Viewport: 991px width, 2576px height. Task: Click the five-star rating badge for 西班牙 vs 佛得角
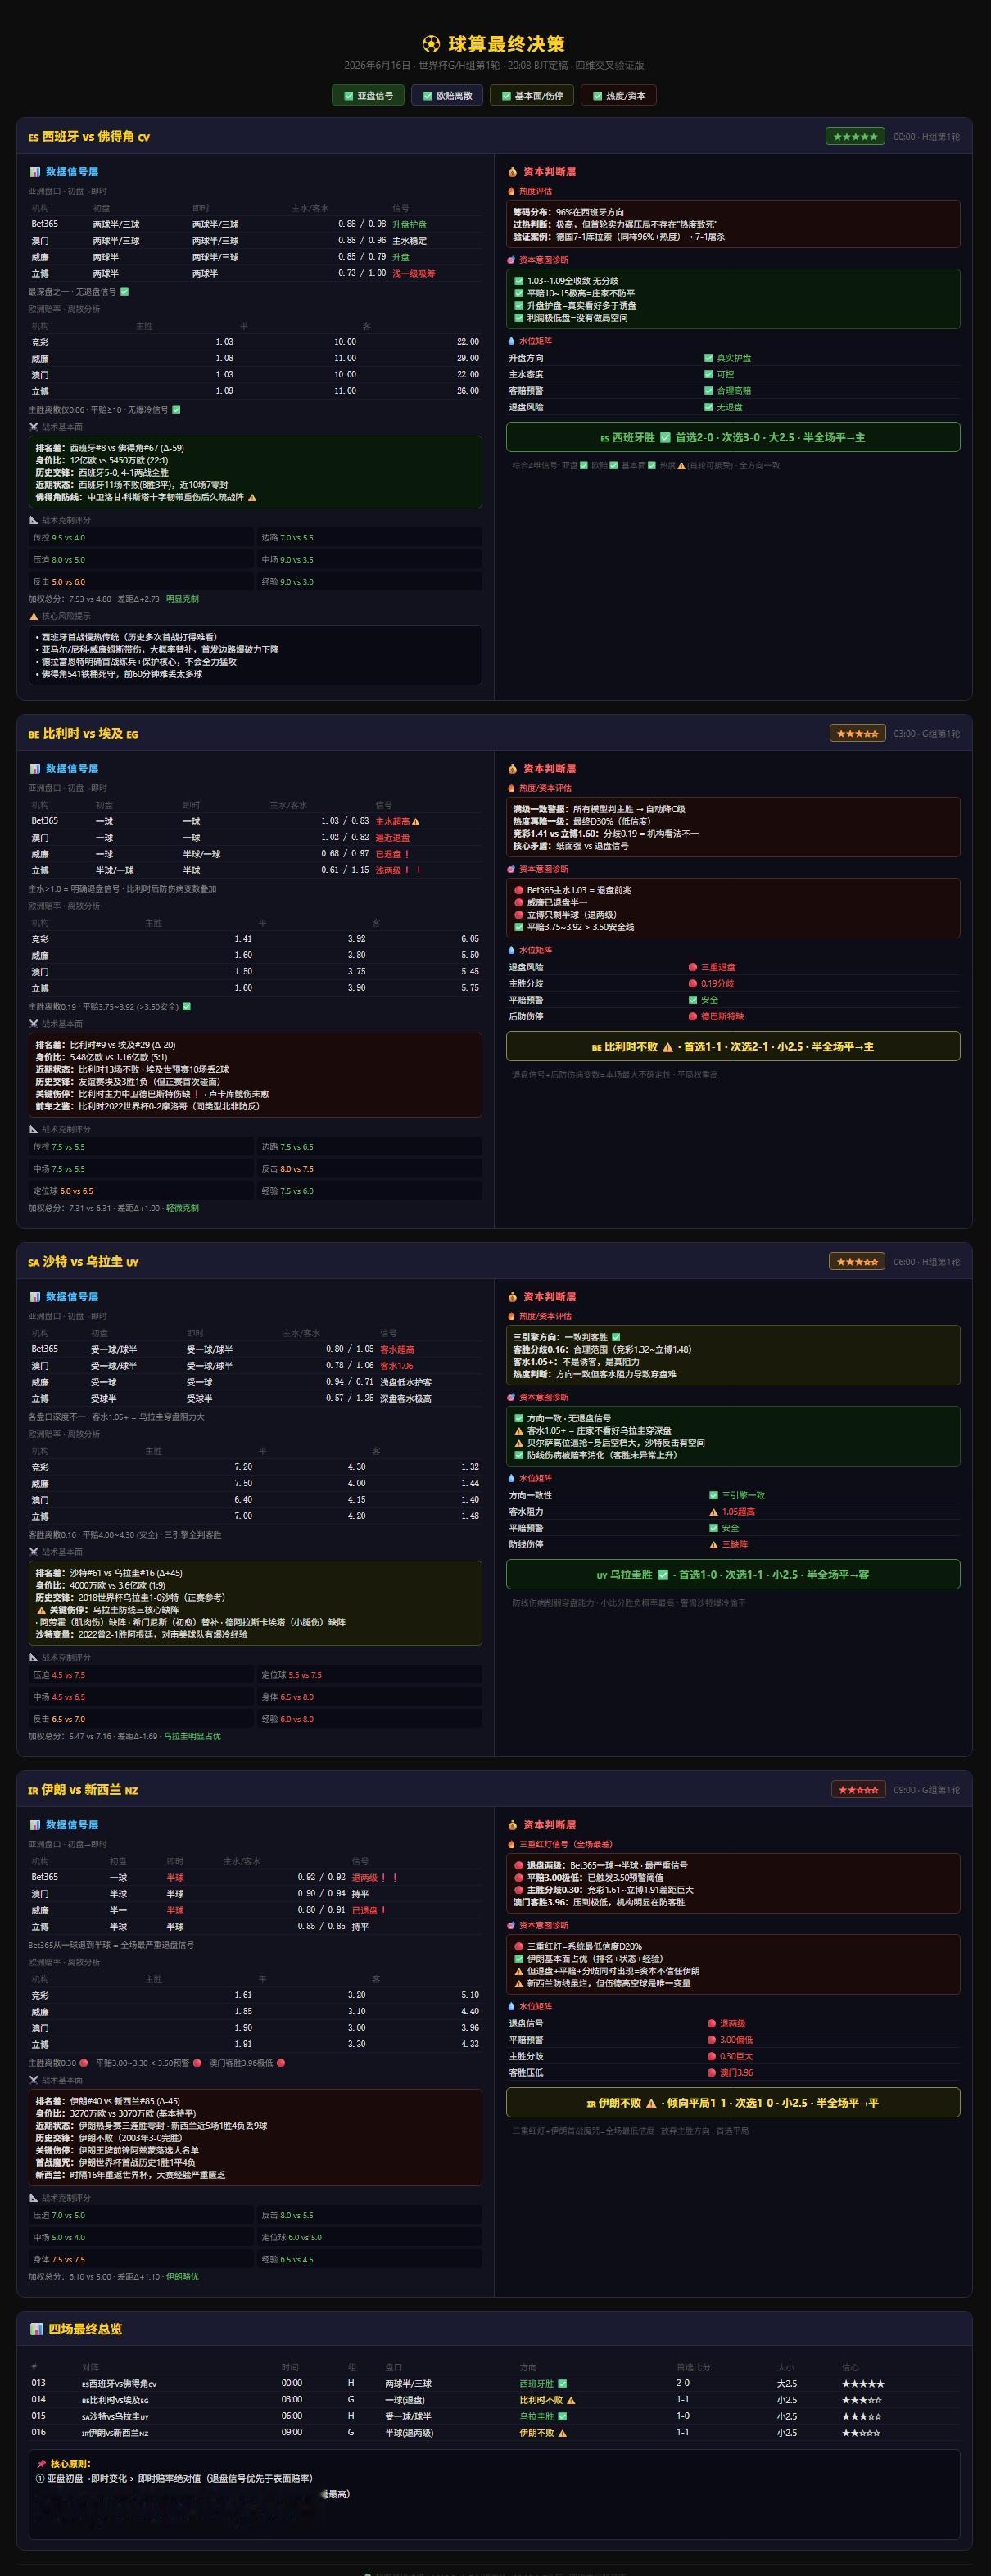[855, 136]
